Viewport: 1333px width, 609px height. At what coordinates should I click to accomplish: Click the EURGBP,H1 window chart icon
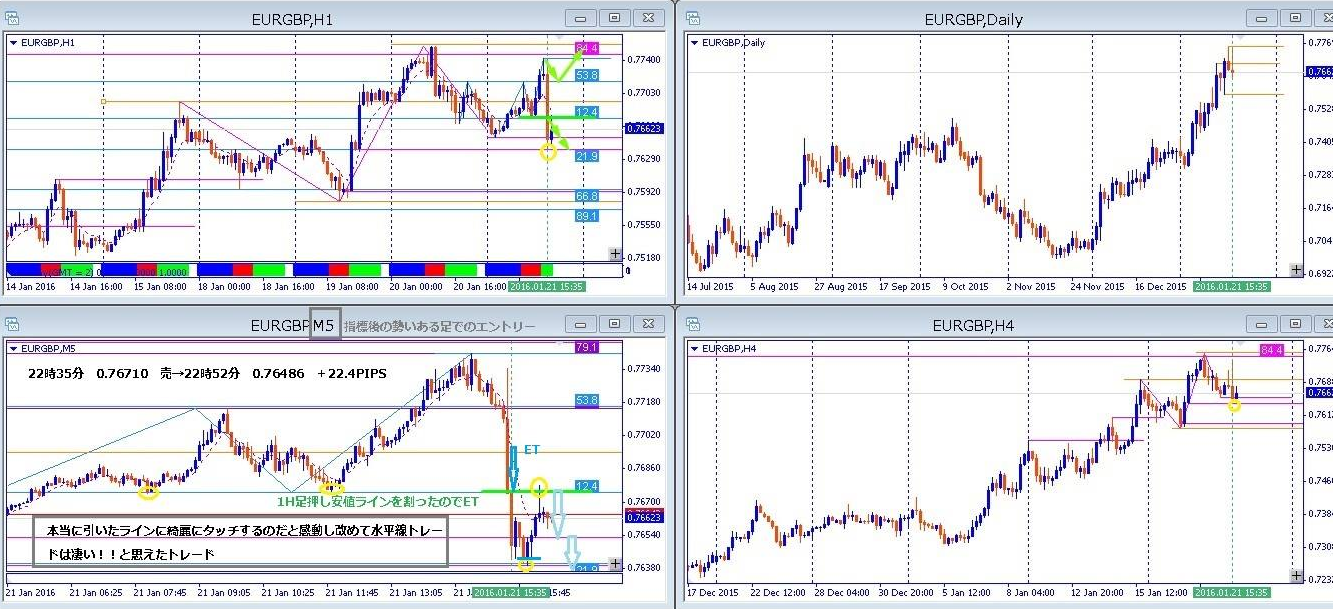point(13,17)
